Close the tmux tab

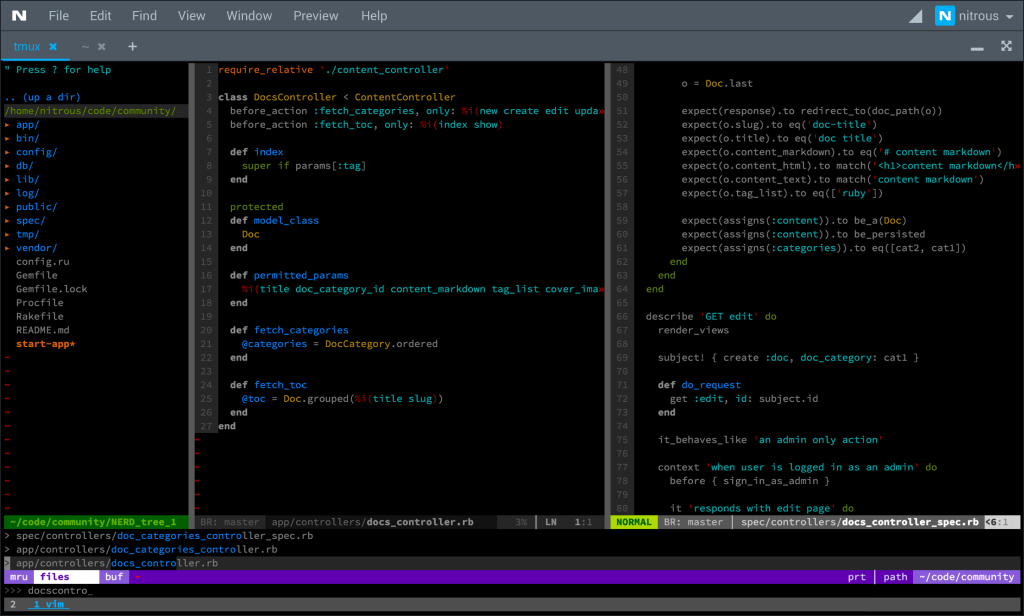click(x=53, y=47)
